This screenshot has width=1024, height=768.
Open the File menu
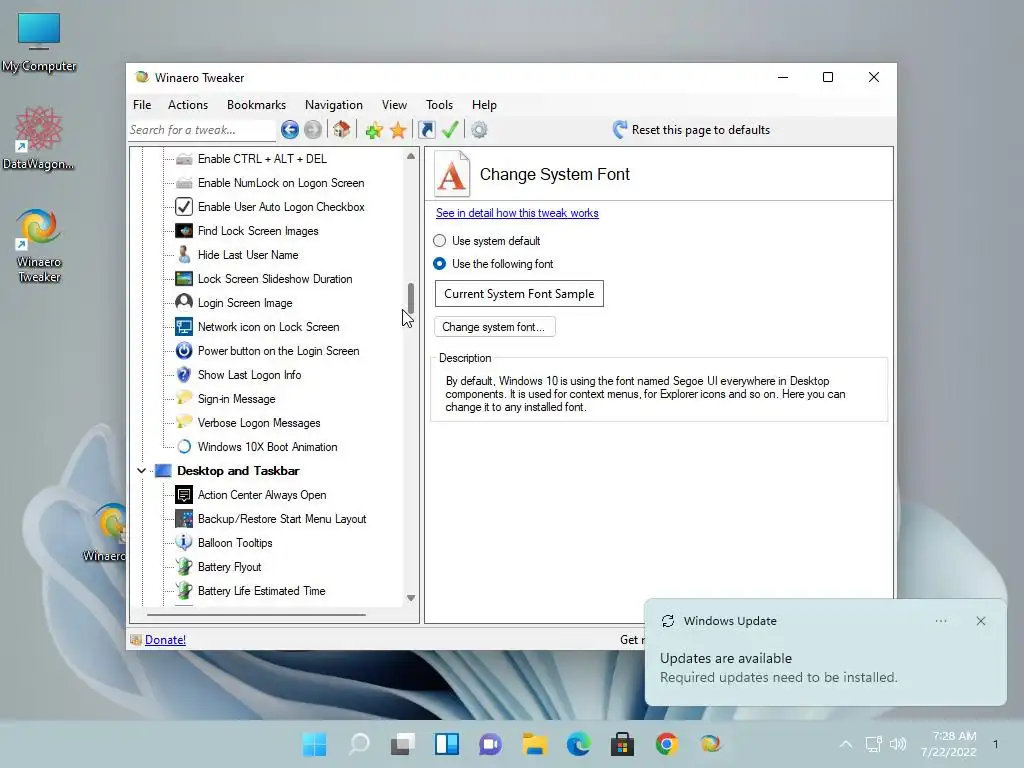[142, 104]
